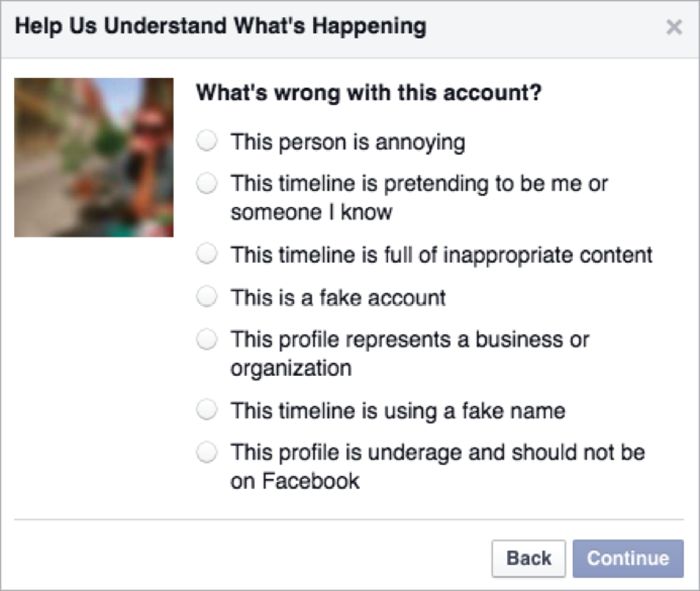Click the 'This person is annoying' label text

(x=347, y=141)
